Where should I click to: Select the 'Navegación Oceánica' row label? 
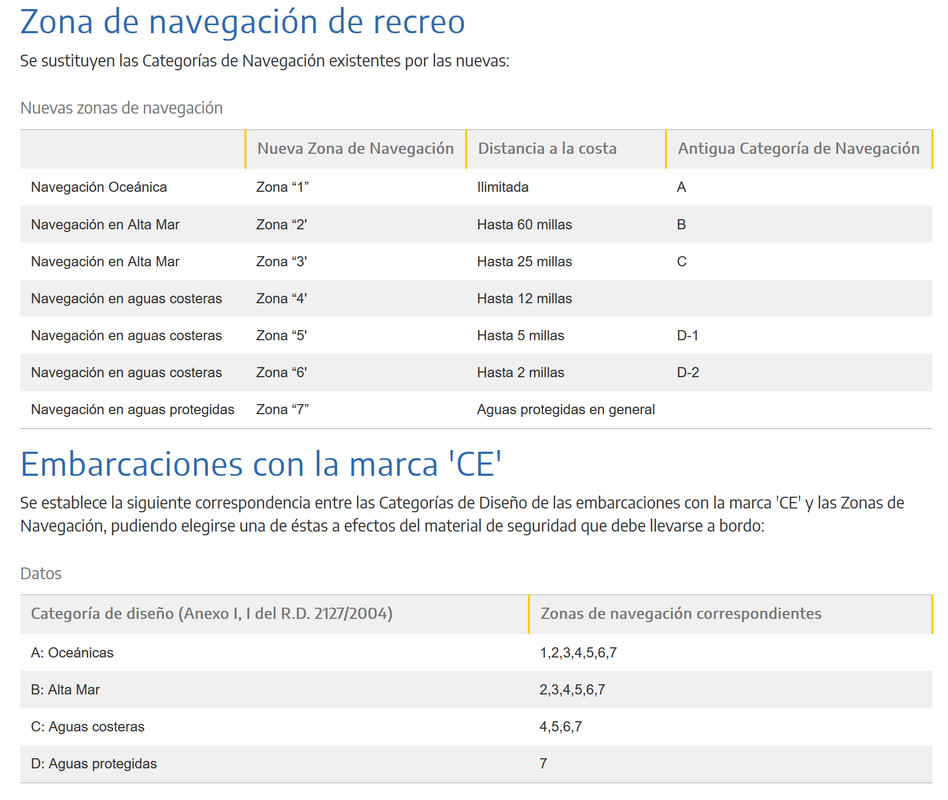(99, 187)
